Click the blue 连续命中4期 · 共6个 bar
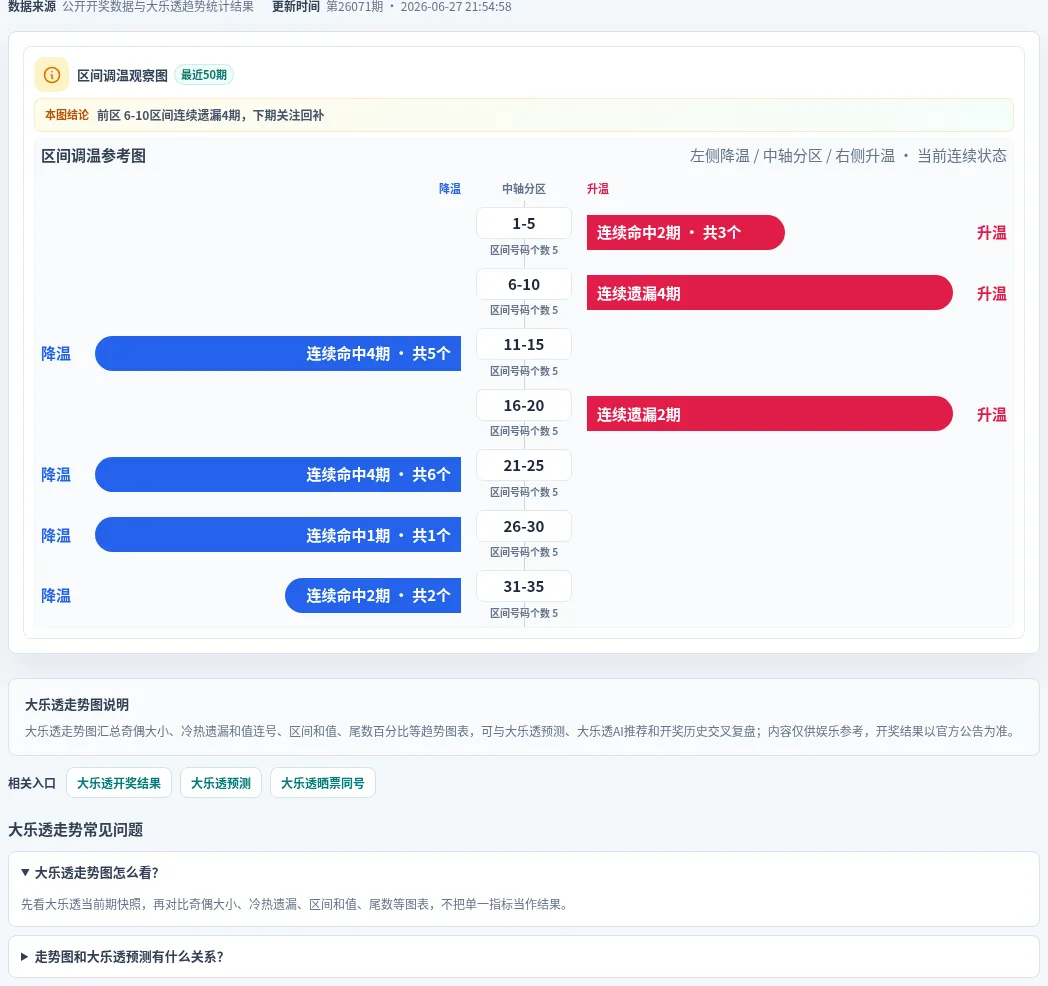1048x986 pixels. tap(278, 475)
